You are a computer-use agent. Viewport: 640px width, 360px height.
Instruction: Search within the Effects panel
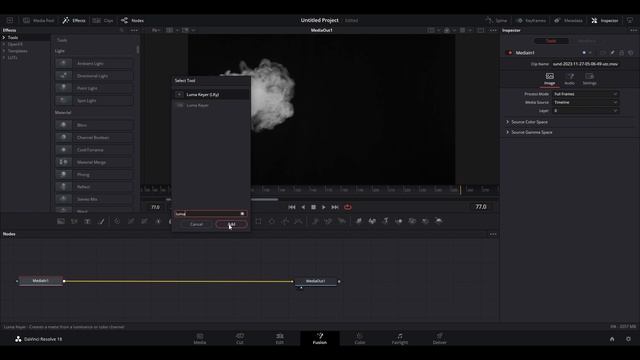tap(121, 30)
